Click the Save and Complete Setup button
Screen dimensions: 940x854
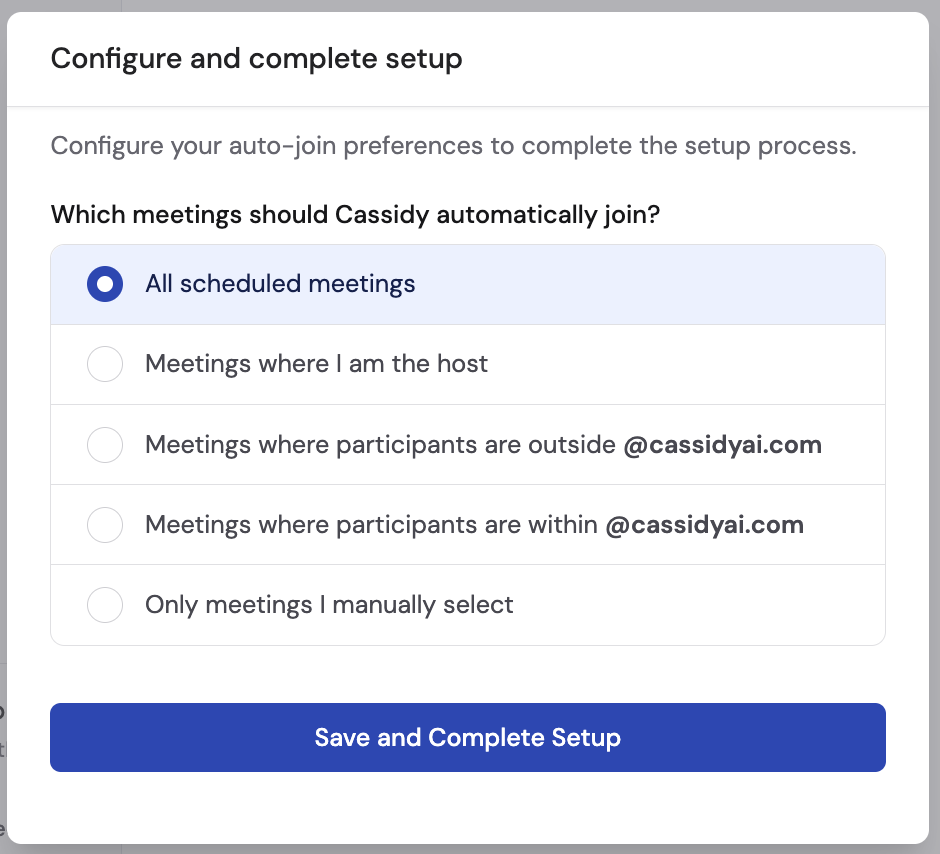[468, 737]
